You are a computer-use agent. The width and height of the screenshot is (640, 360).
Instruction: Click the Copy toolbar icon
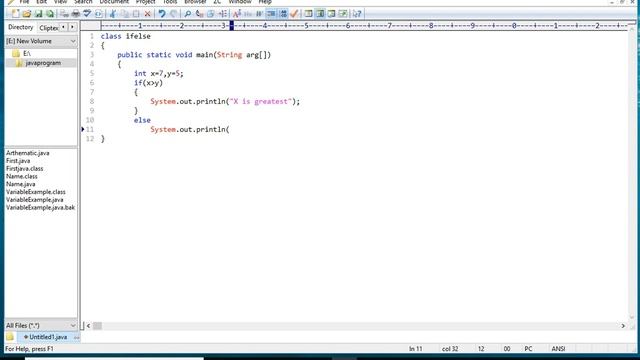click(x=125, y=14)
